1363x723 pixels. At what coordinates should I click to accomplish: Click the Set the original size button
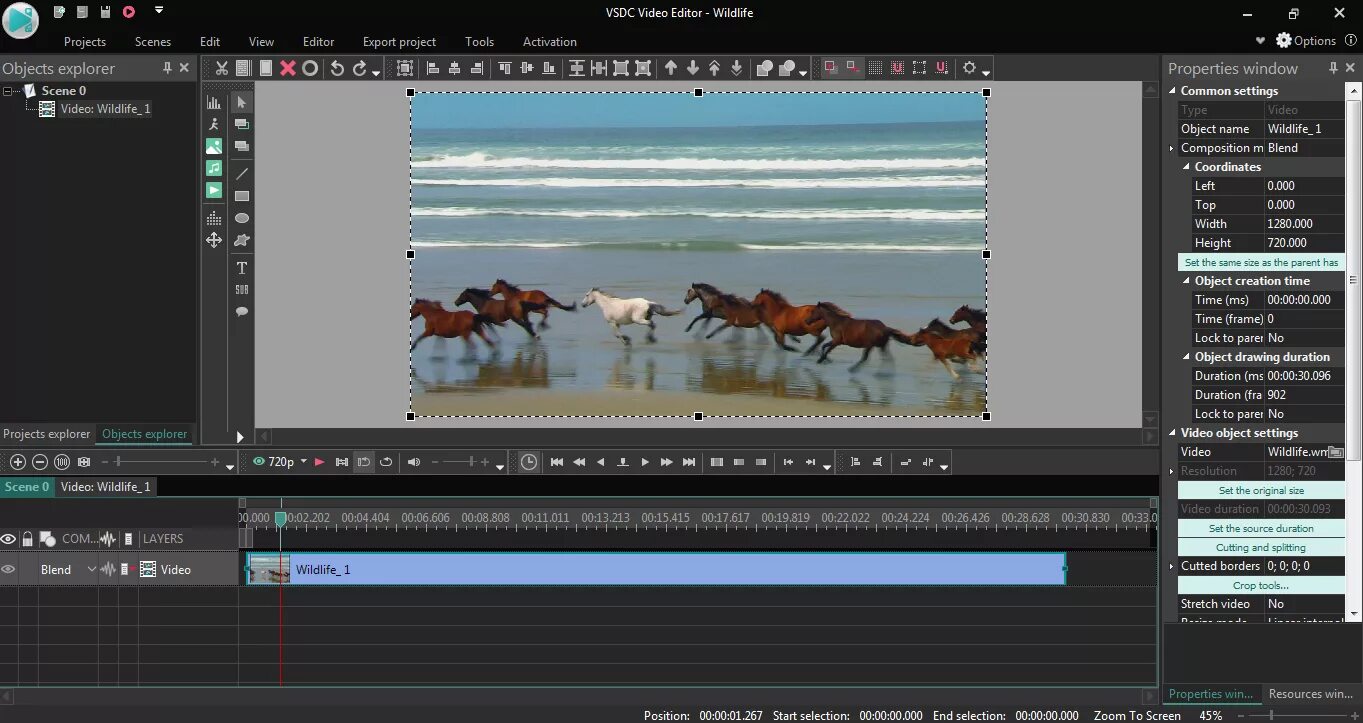click(x=1261, y=490)
